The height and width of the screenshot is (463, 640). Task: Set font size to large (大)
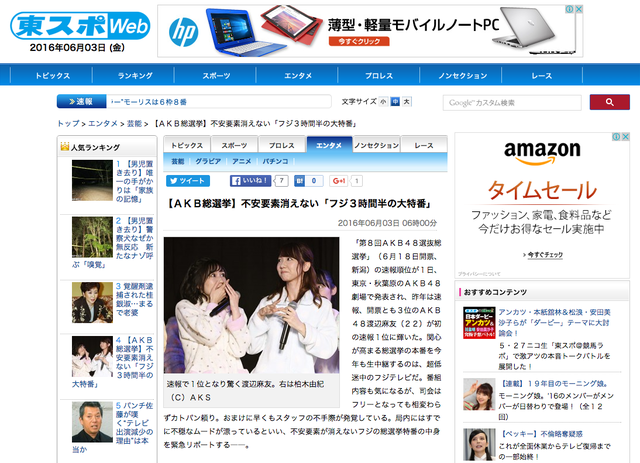click(x=407, y=102)
